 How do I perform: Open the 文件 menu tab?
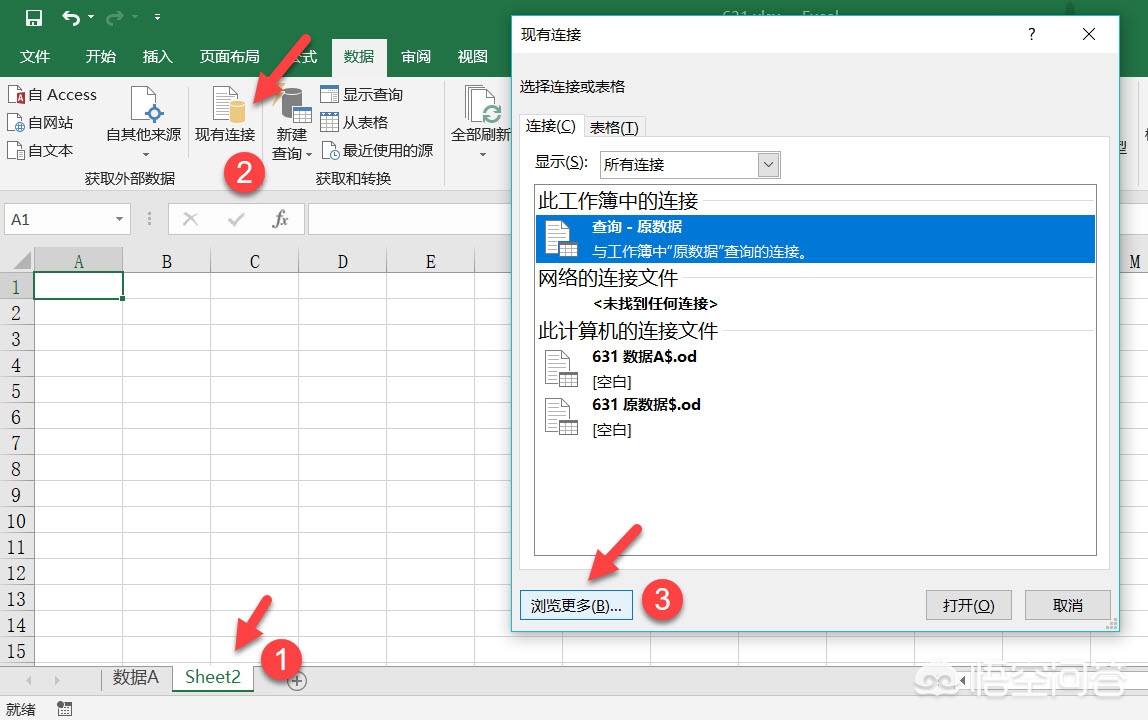coord(34,56)
